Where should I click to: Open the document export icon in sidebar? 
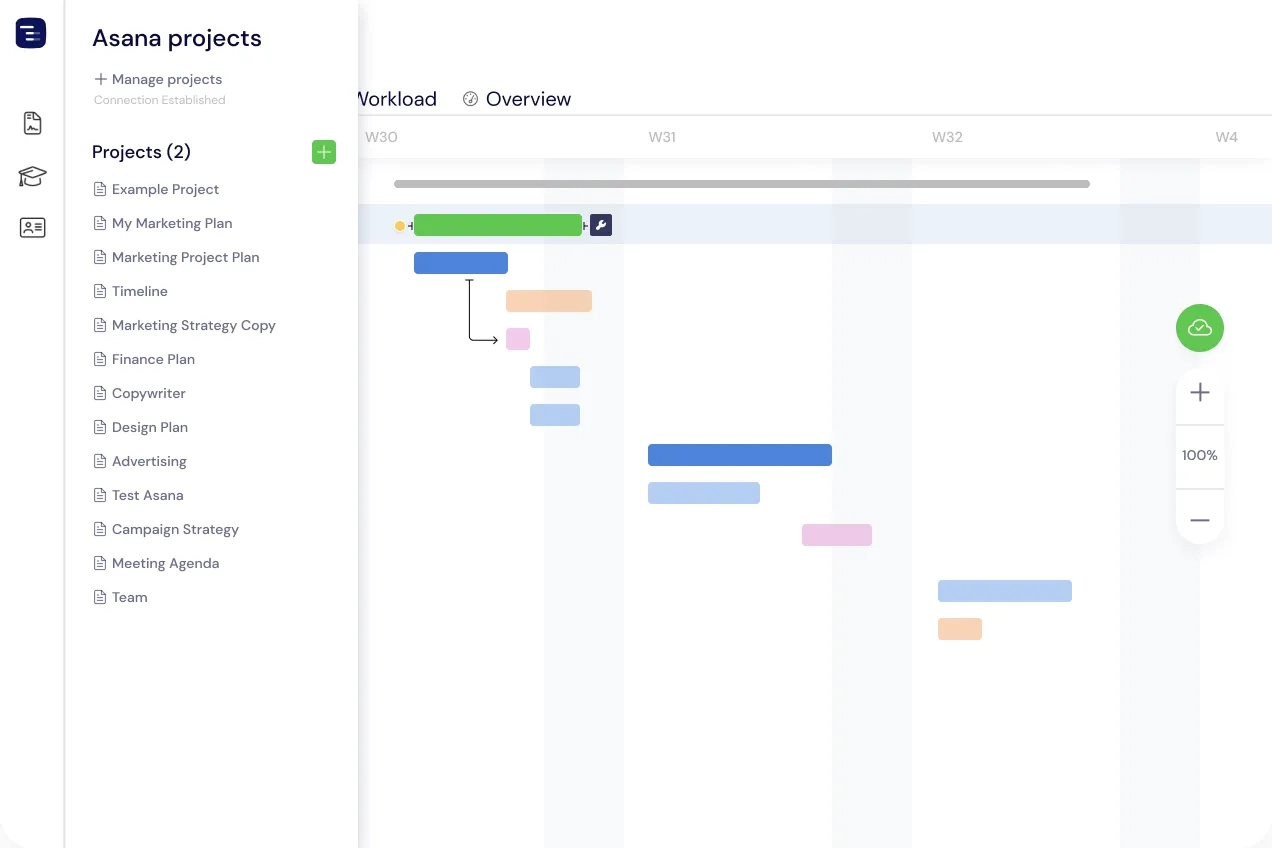pos(31,122)
